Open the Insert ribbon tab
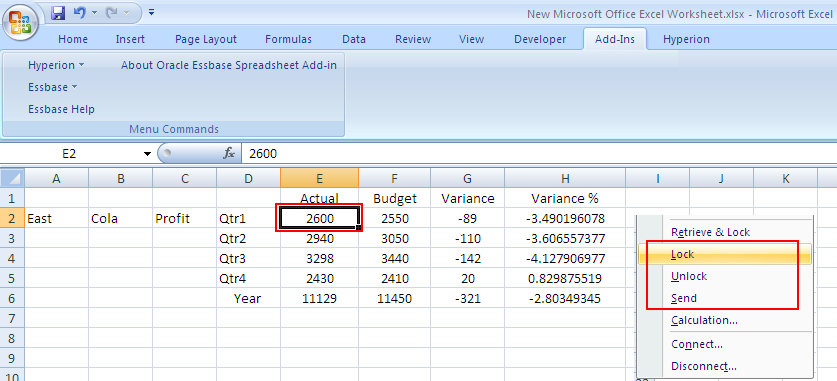 pos(130,39)
